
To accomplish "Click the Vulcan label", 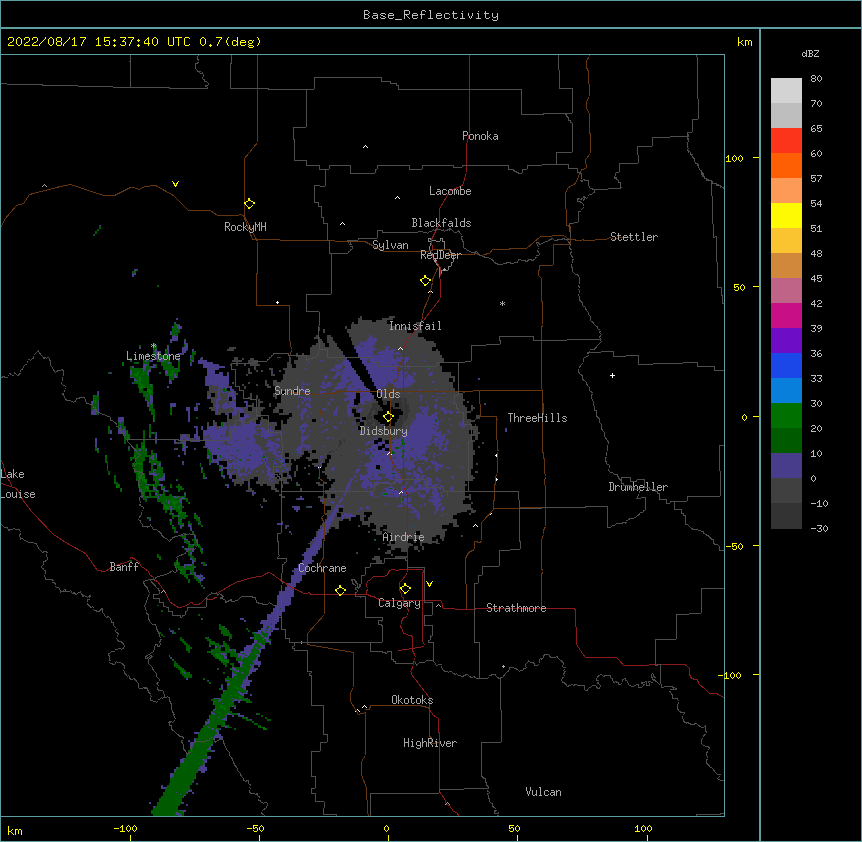I will (x=543, y=792).
